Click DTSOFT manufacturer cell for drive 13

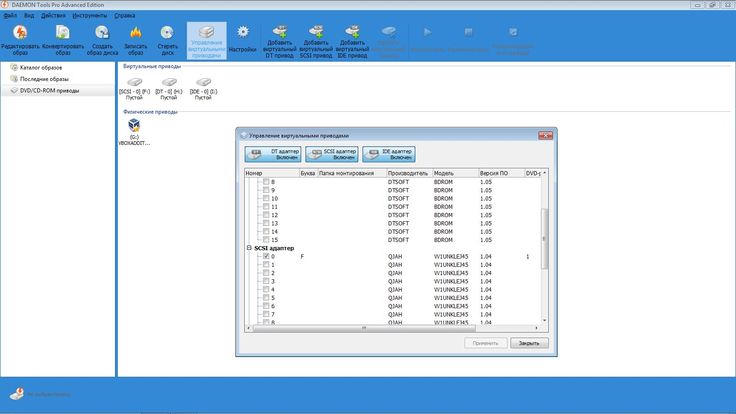pos(399,223)
